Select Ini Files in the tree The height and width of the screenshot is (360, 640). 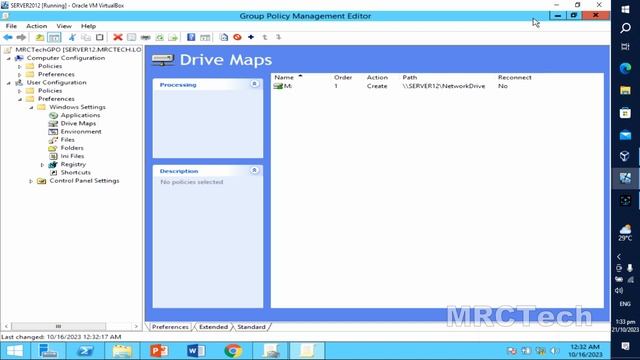point(72,156)
